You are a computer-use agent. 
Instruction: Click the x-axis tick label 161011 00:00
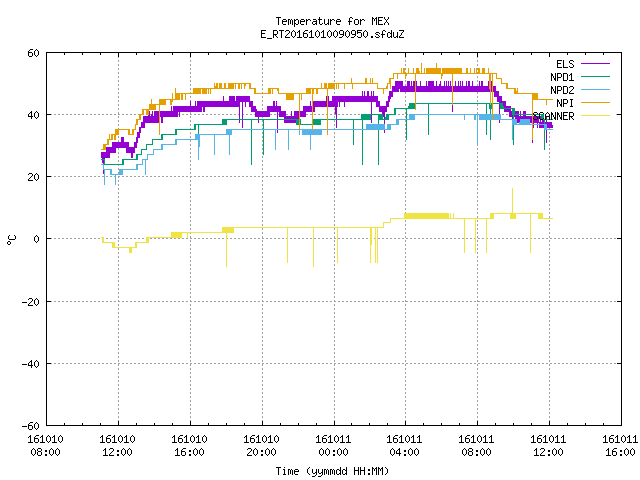333,446
